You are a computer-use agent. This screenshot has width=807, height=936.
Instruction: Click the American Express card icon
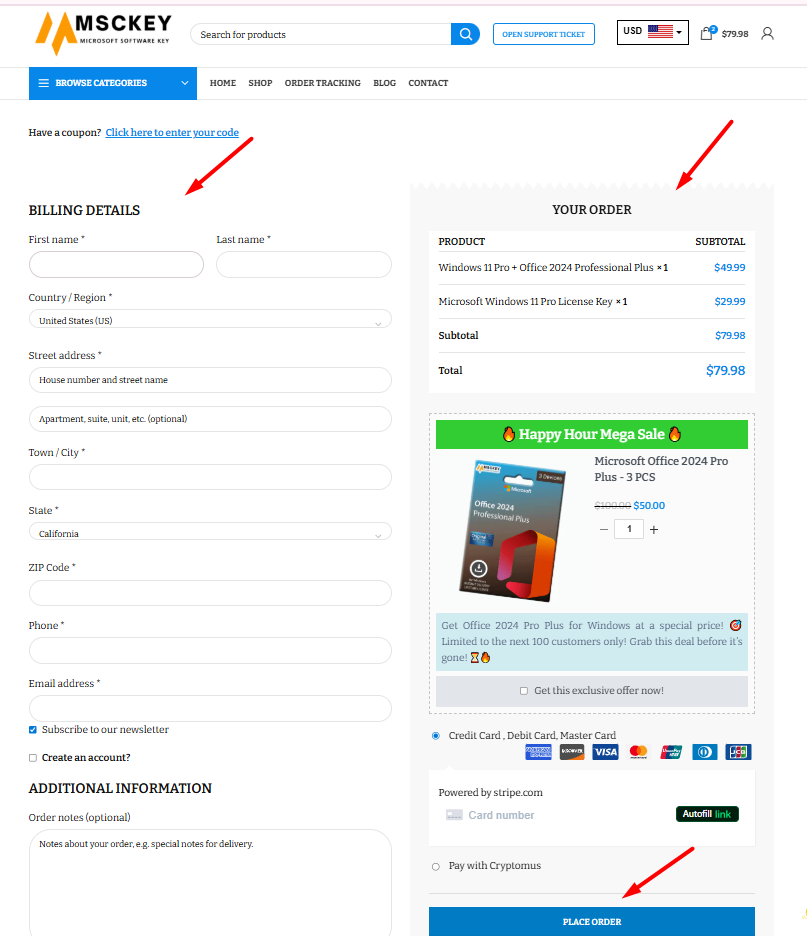538,752
